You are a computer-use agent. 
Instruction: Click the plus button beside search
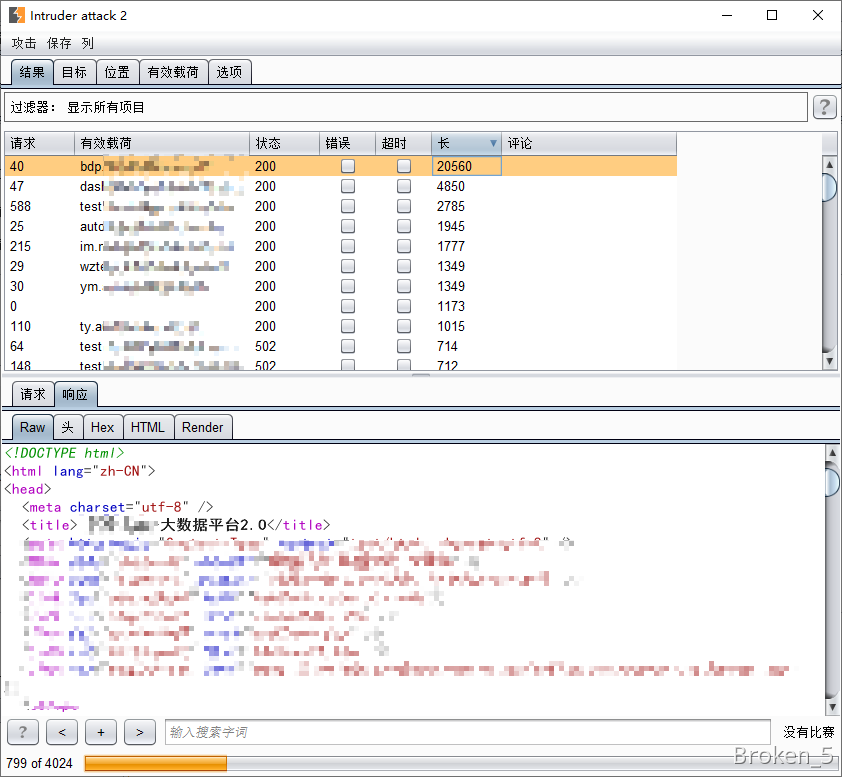pyautogui.click(x=101, y=732)
